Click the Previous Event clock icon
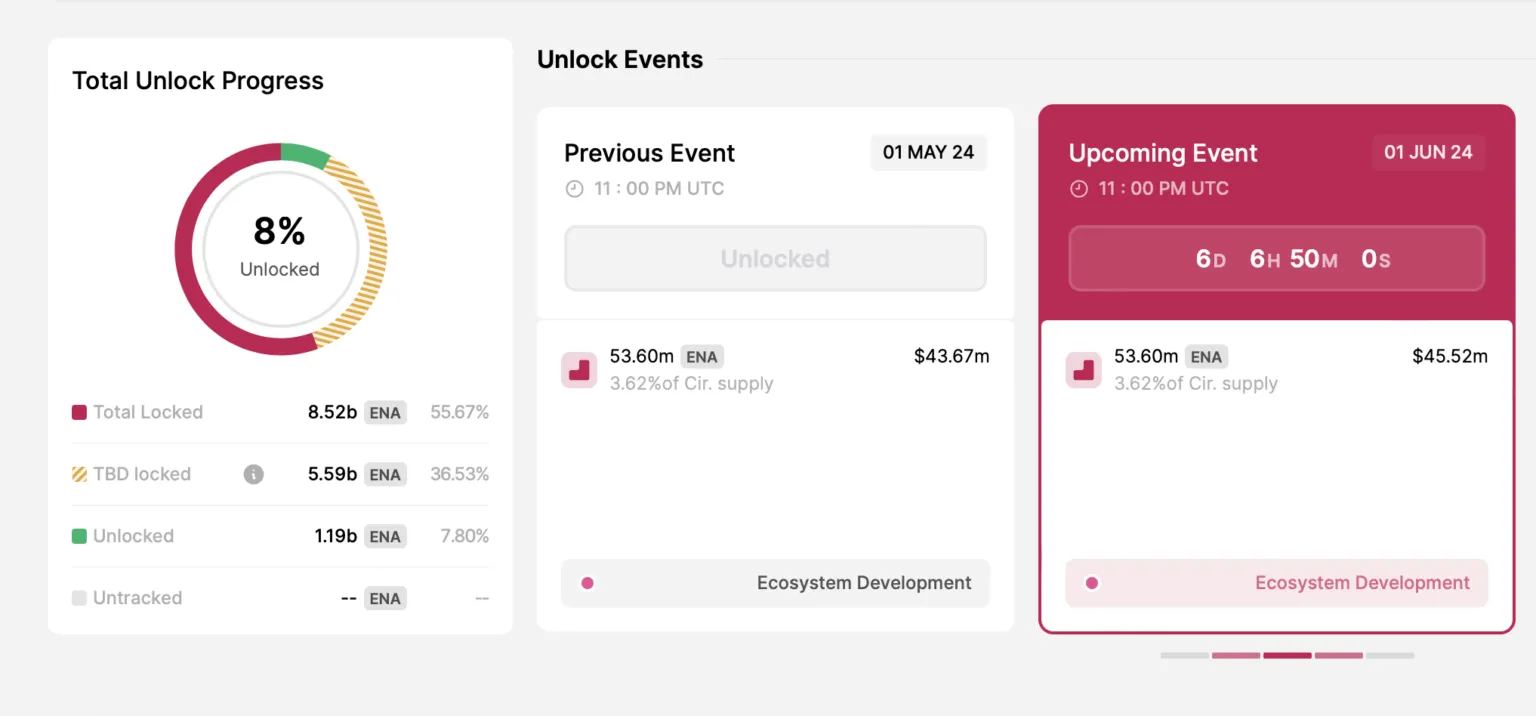The image size is (1536, 716). pos(574,189)
